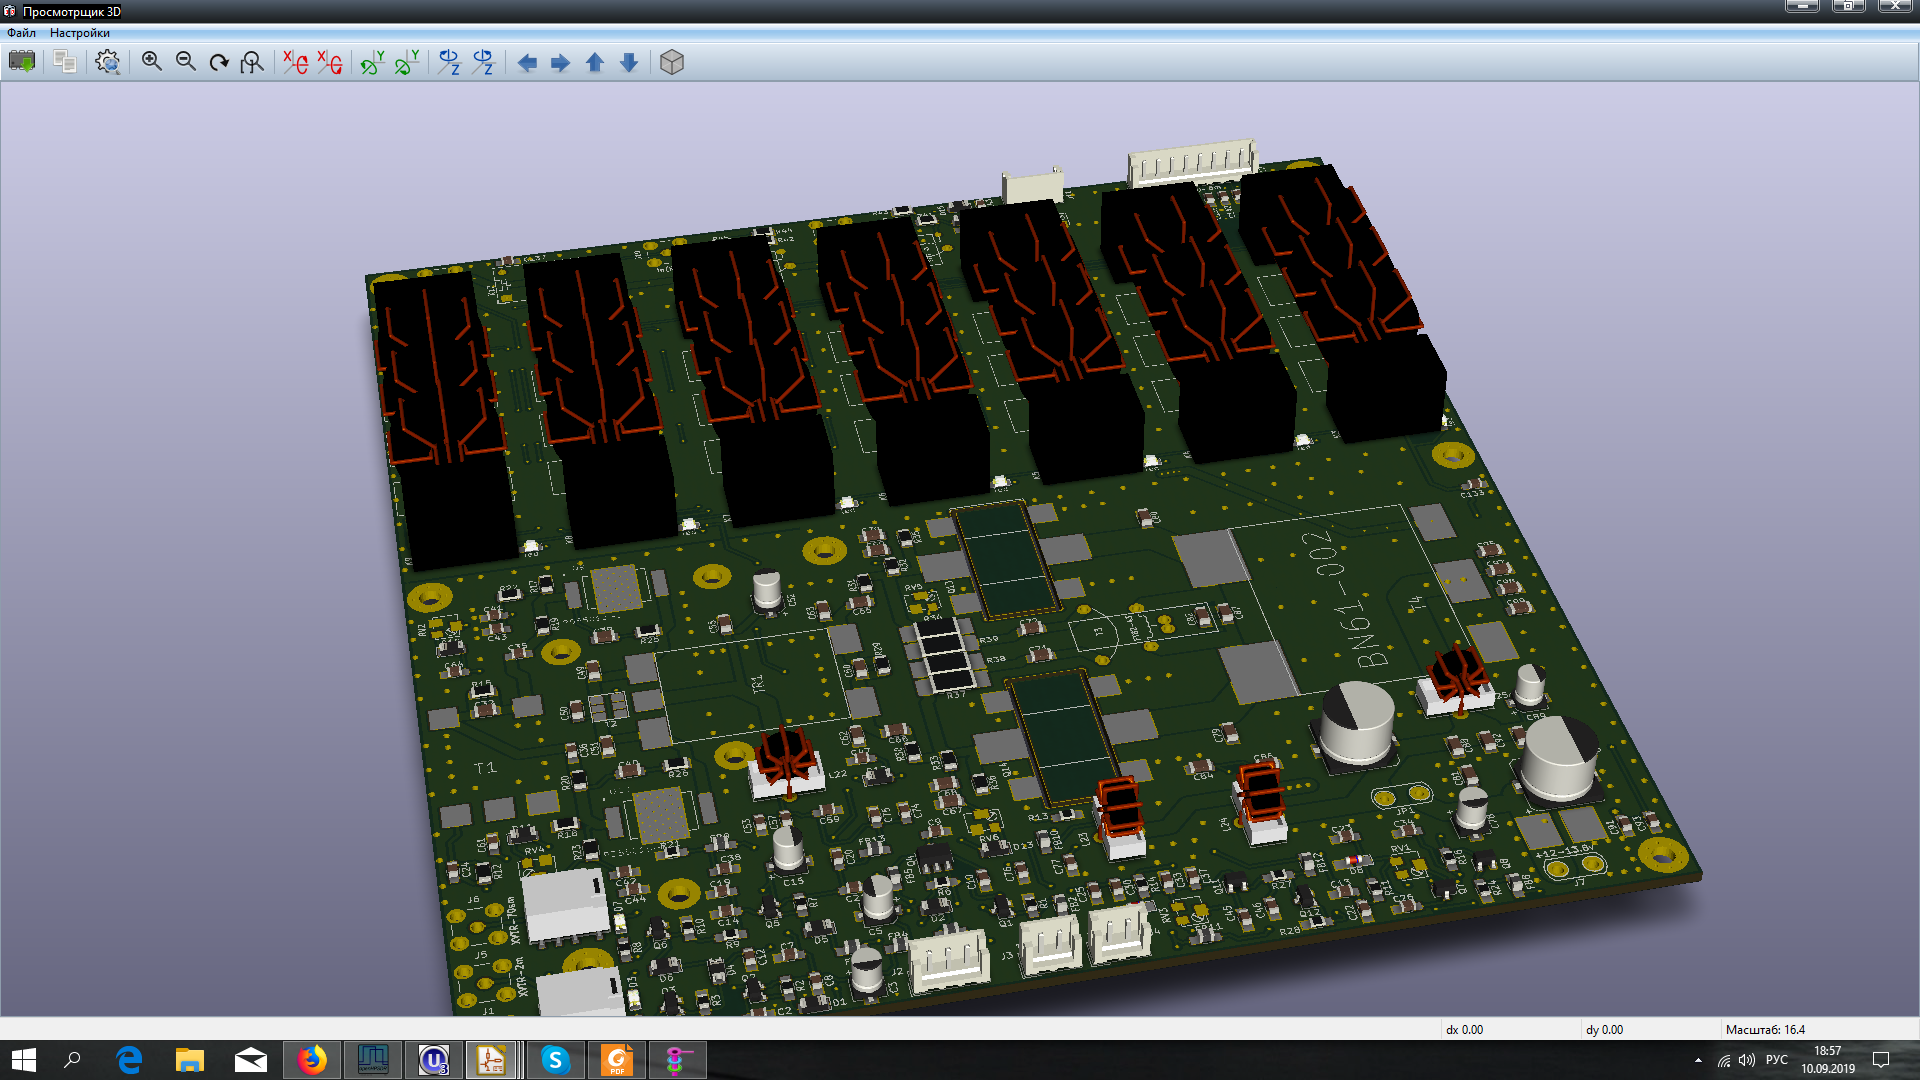Fit board in the view
1920x1080 pixels.
[x=253, y=62]
